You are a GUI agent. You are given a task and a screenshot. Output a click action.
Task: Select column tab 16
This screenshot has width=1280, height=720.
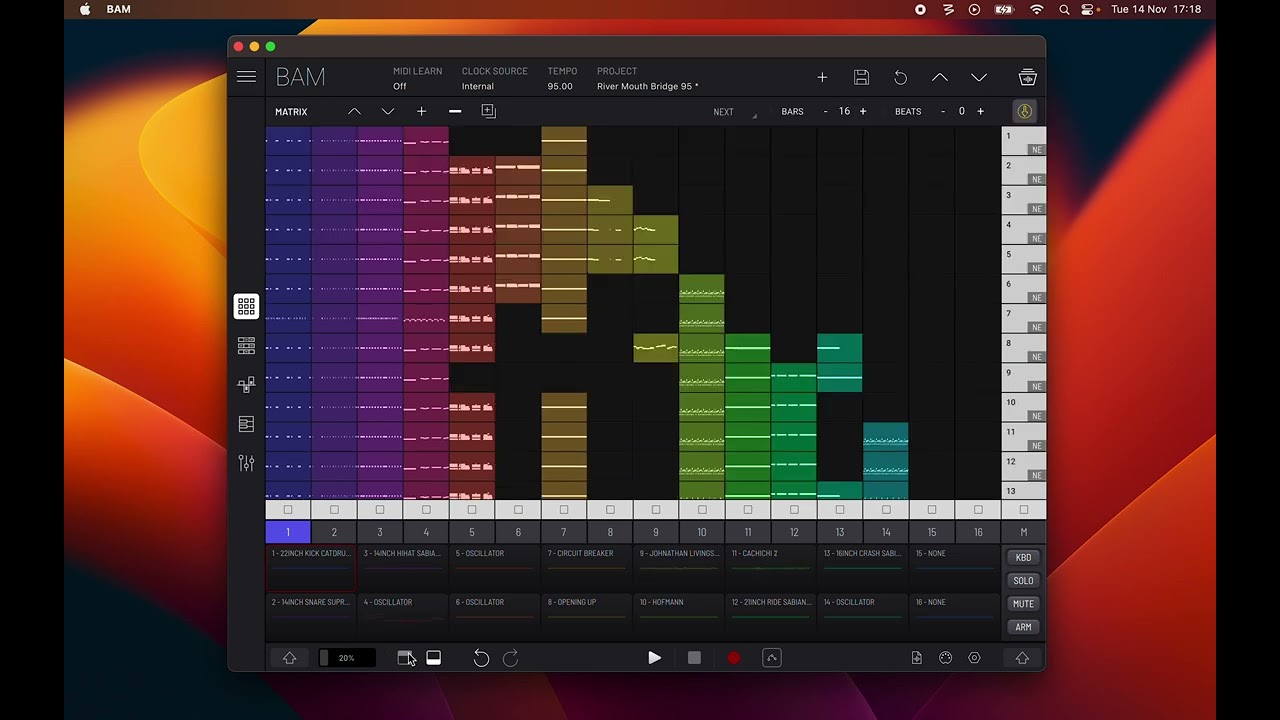pos(978,532)
